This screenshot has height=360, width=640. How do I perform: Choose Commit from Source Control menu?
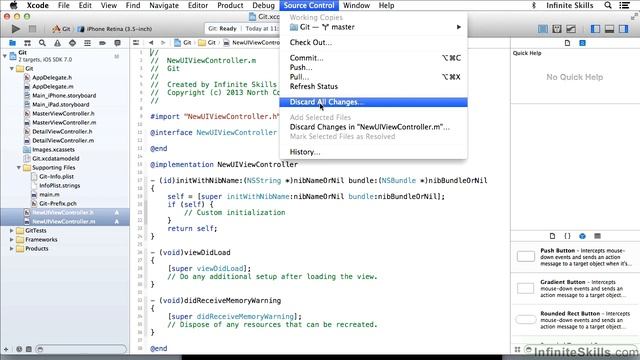tap(373, 58)
